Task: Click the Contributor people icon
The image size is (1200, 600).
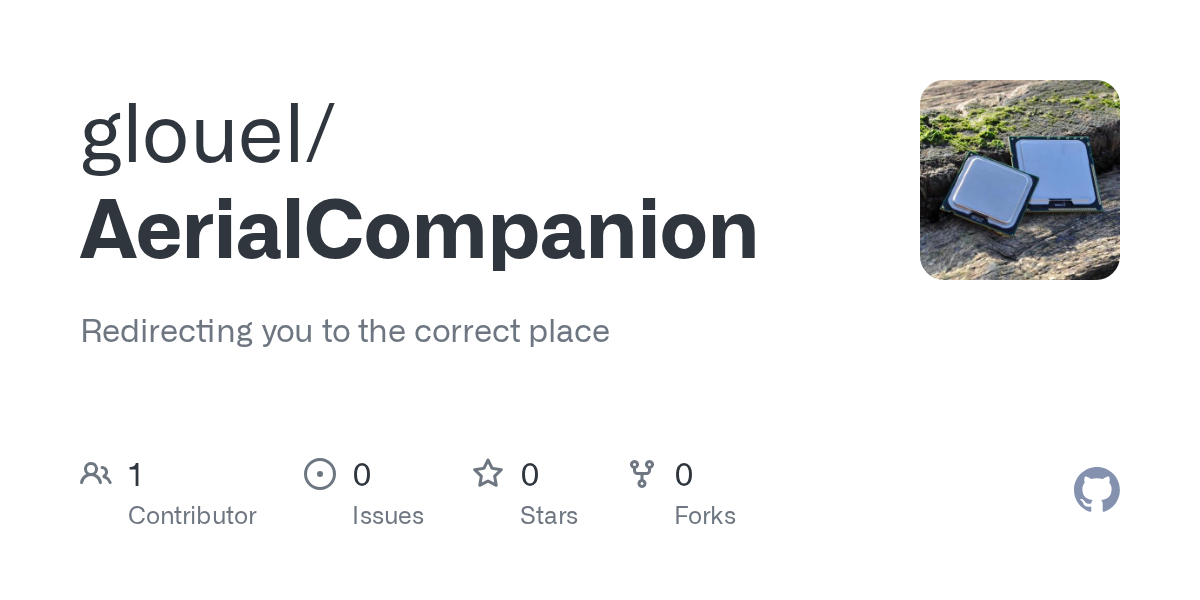Action: coord(96,474)
